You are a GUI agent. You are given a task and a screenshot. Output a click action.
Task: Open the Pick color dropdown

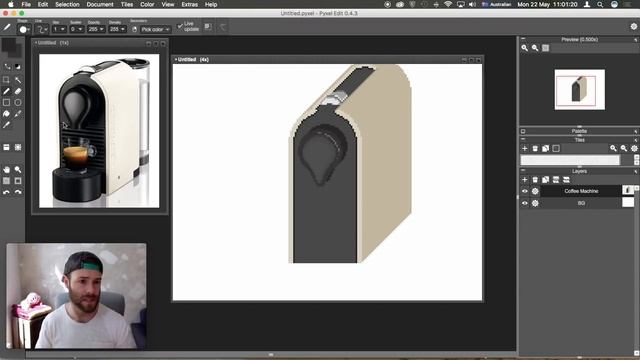point(155,29)
